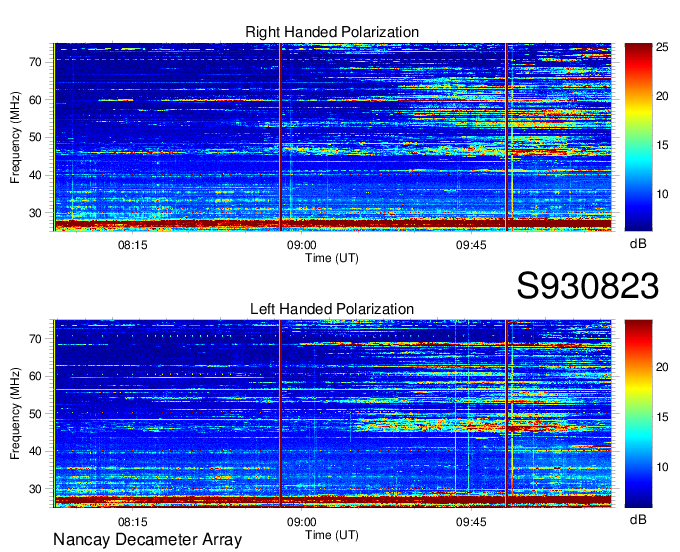Click the "30" frequency tick of Left Handed plot
Viewport: 680px width, 552px height.
[36, 489]
